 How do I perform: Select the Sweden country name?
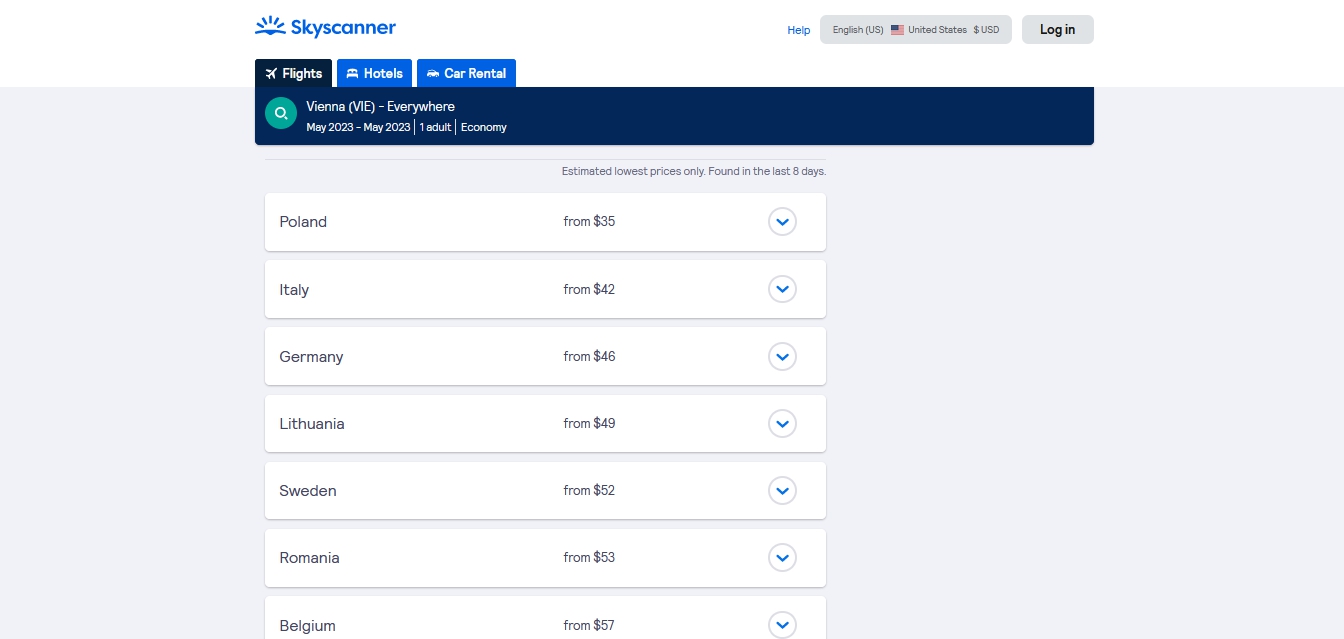[308, 490]
